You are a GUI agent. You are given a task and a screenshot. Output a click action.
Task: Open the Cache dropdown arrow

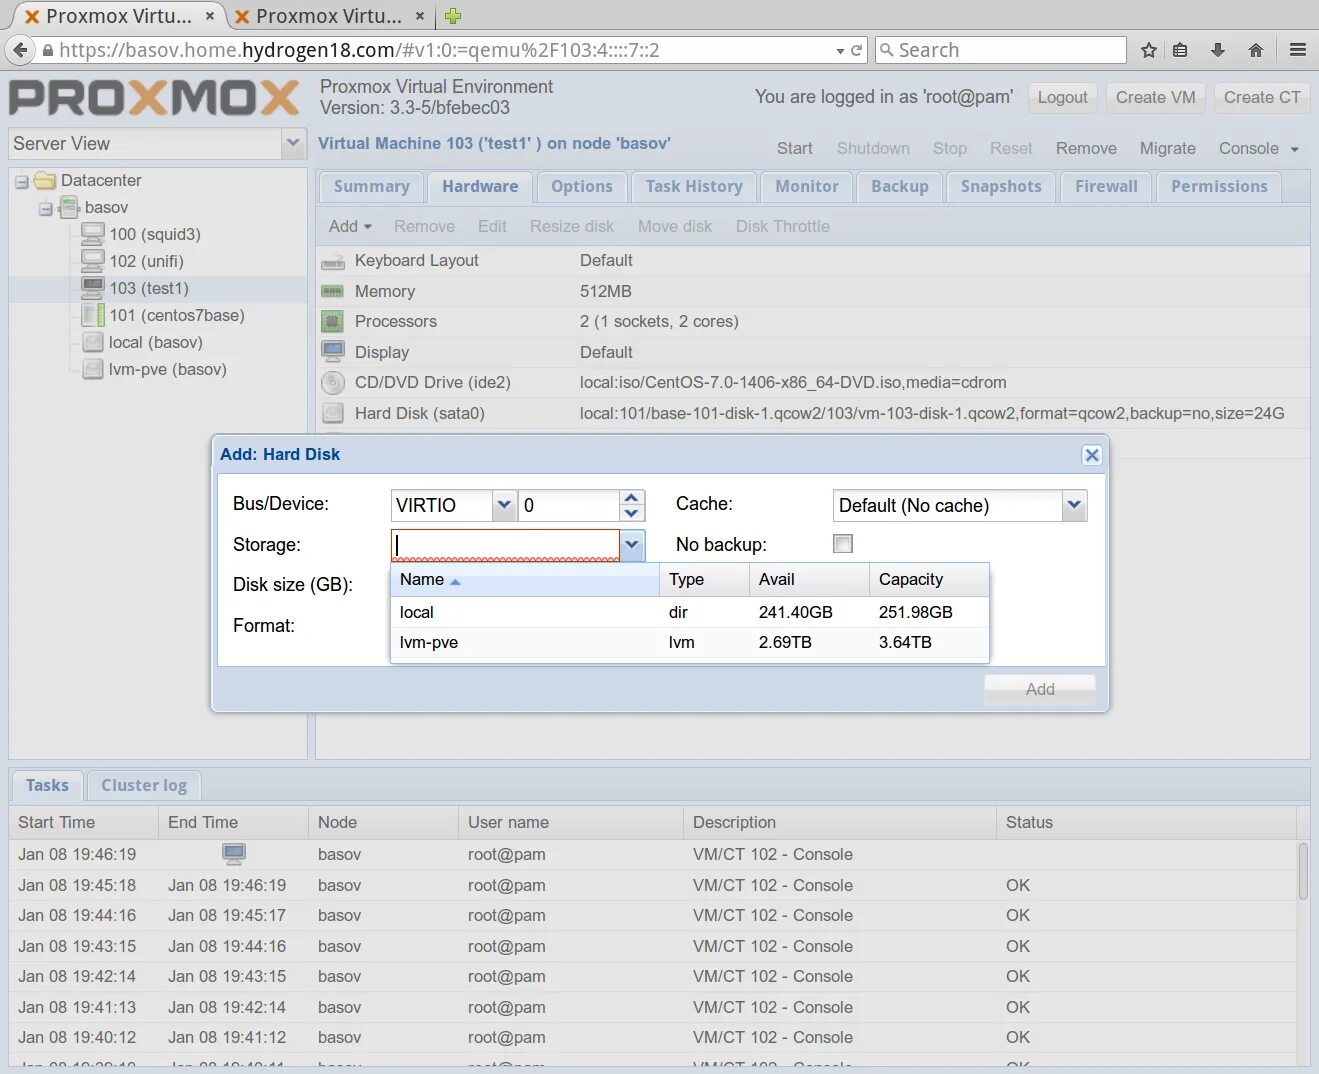point(1074,505)
